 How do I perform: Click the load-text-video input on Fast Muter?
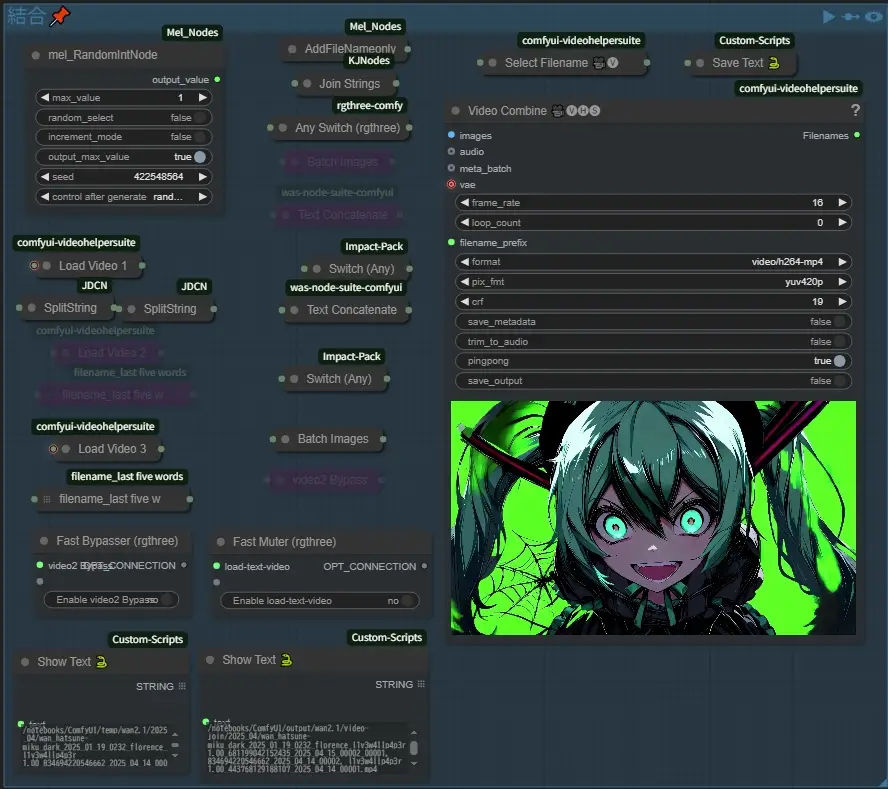tap(216, 566)
